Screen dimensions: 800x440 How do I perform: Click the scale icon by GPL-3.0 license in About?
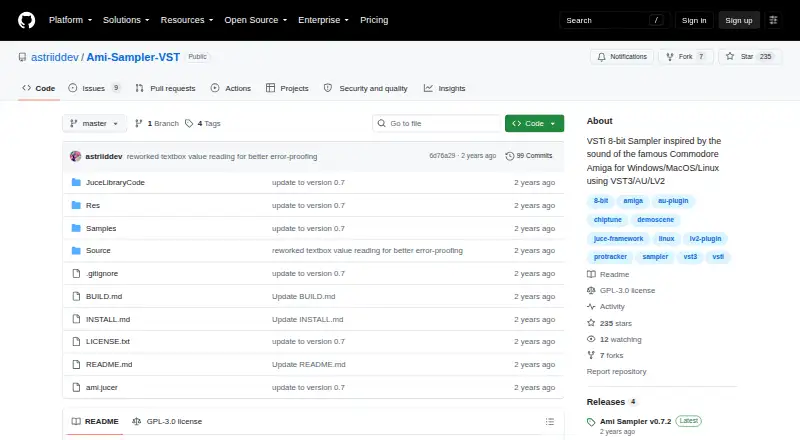point(591,290)
